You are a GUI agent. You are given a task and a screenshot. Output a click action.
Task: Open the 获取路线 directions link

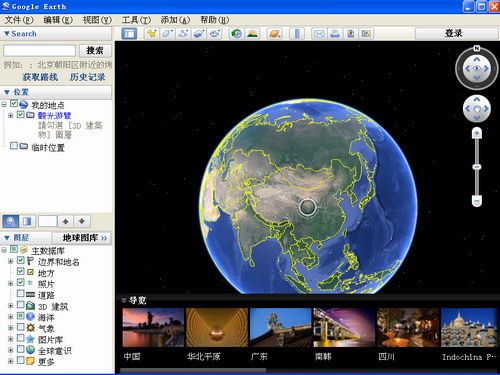(x=40, y=77)
